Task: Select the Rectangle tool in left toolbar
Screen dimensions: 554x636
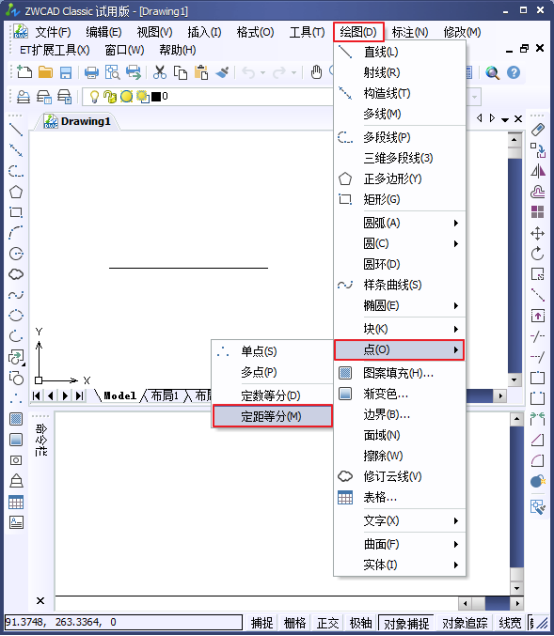Action: (x=16, y=212)
